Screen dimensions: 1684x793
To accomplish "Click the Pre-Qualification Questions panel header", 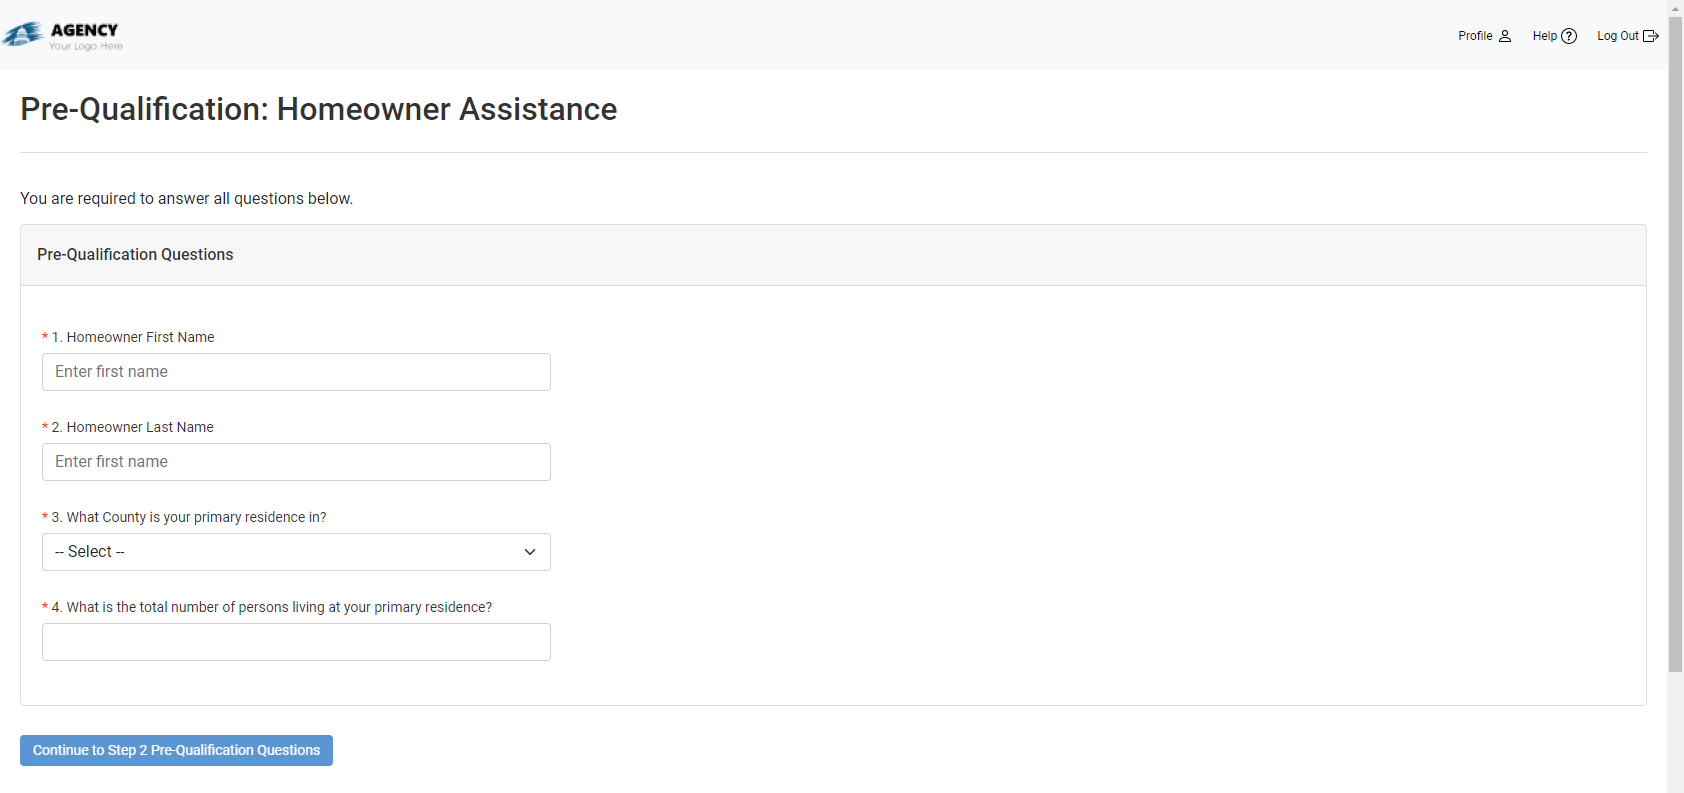I will point(135,255).
